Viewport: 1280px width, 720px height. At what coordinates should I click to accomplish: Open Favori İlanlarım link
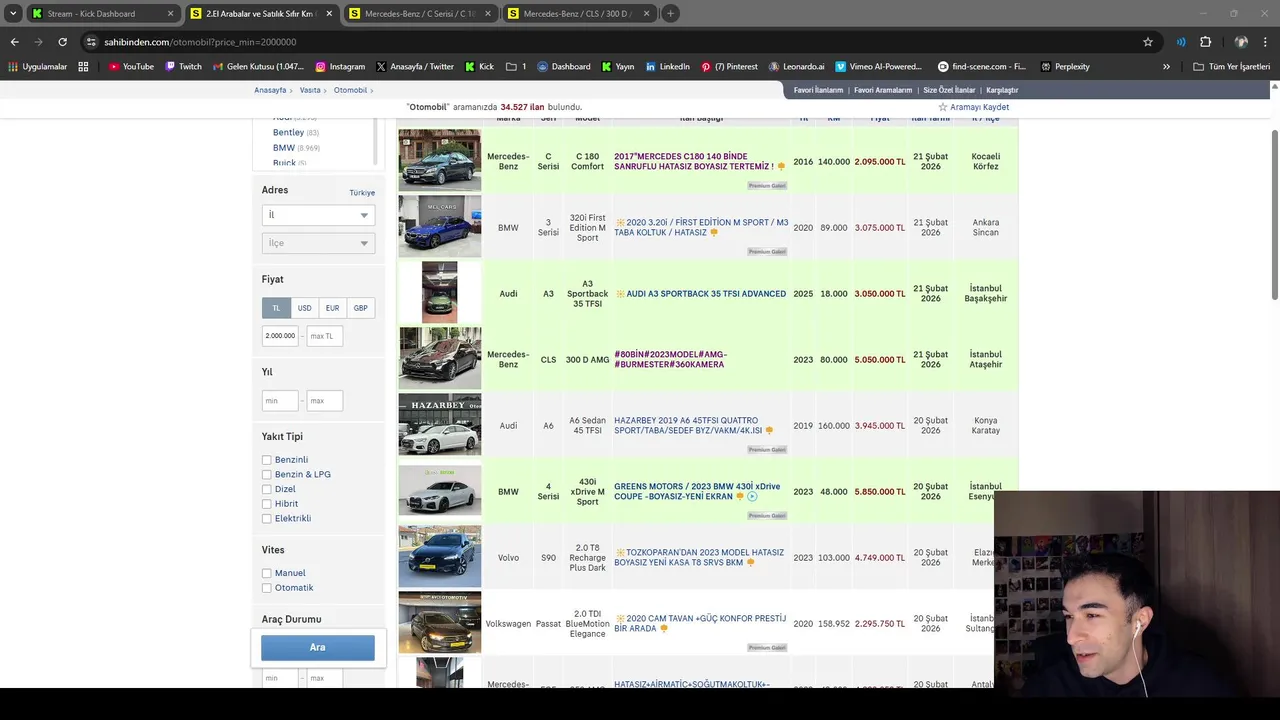click(x=818, y=90)
